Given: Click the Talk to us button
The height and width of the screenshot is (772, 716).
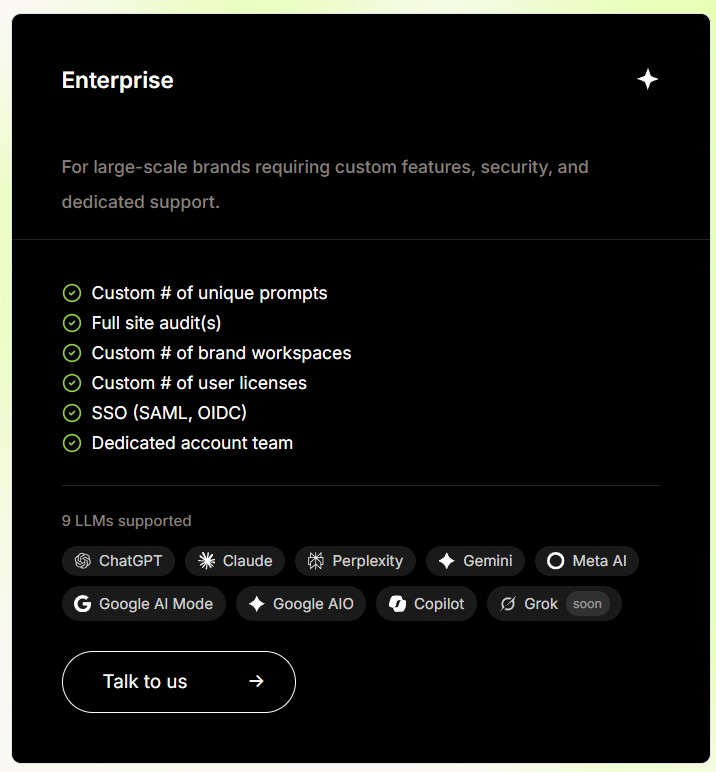Looking at the screenshot, I should (x=179, y=682).
